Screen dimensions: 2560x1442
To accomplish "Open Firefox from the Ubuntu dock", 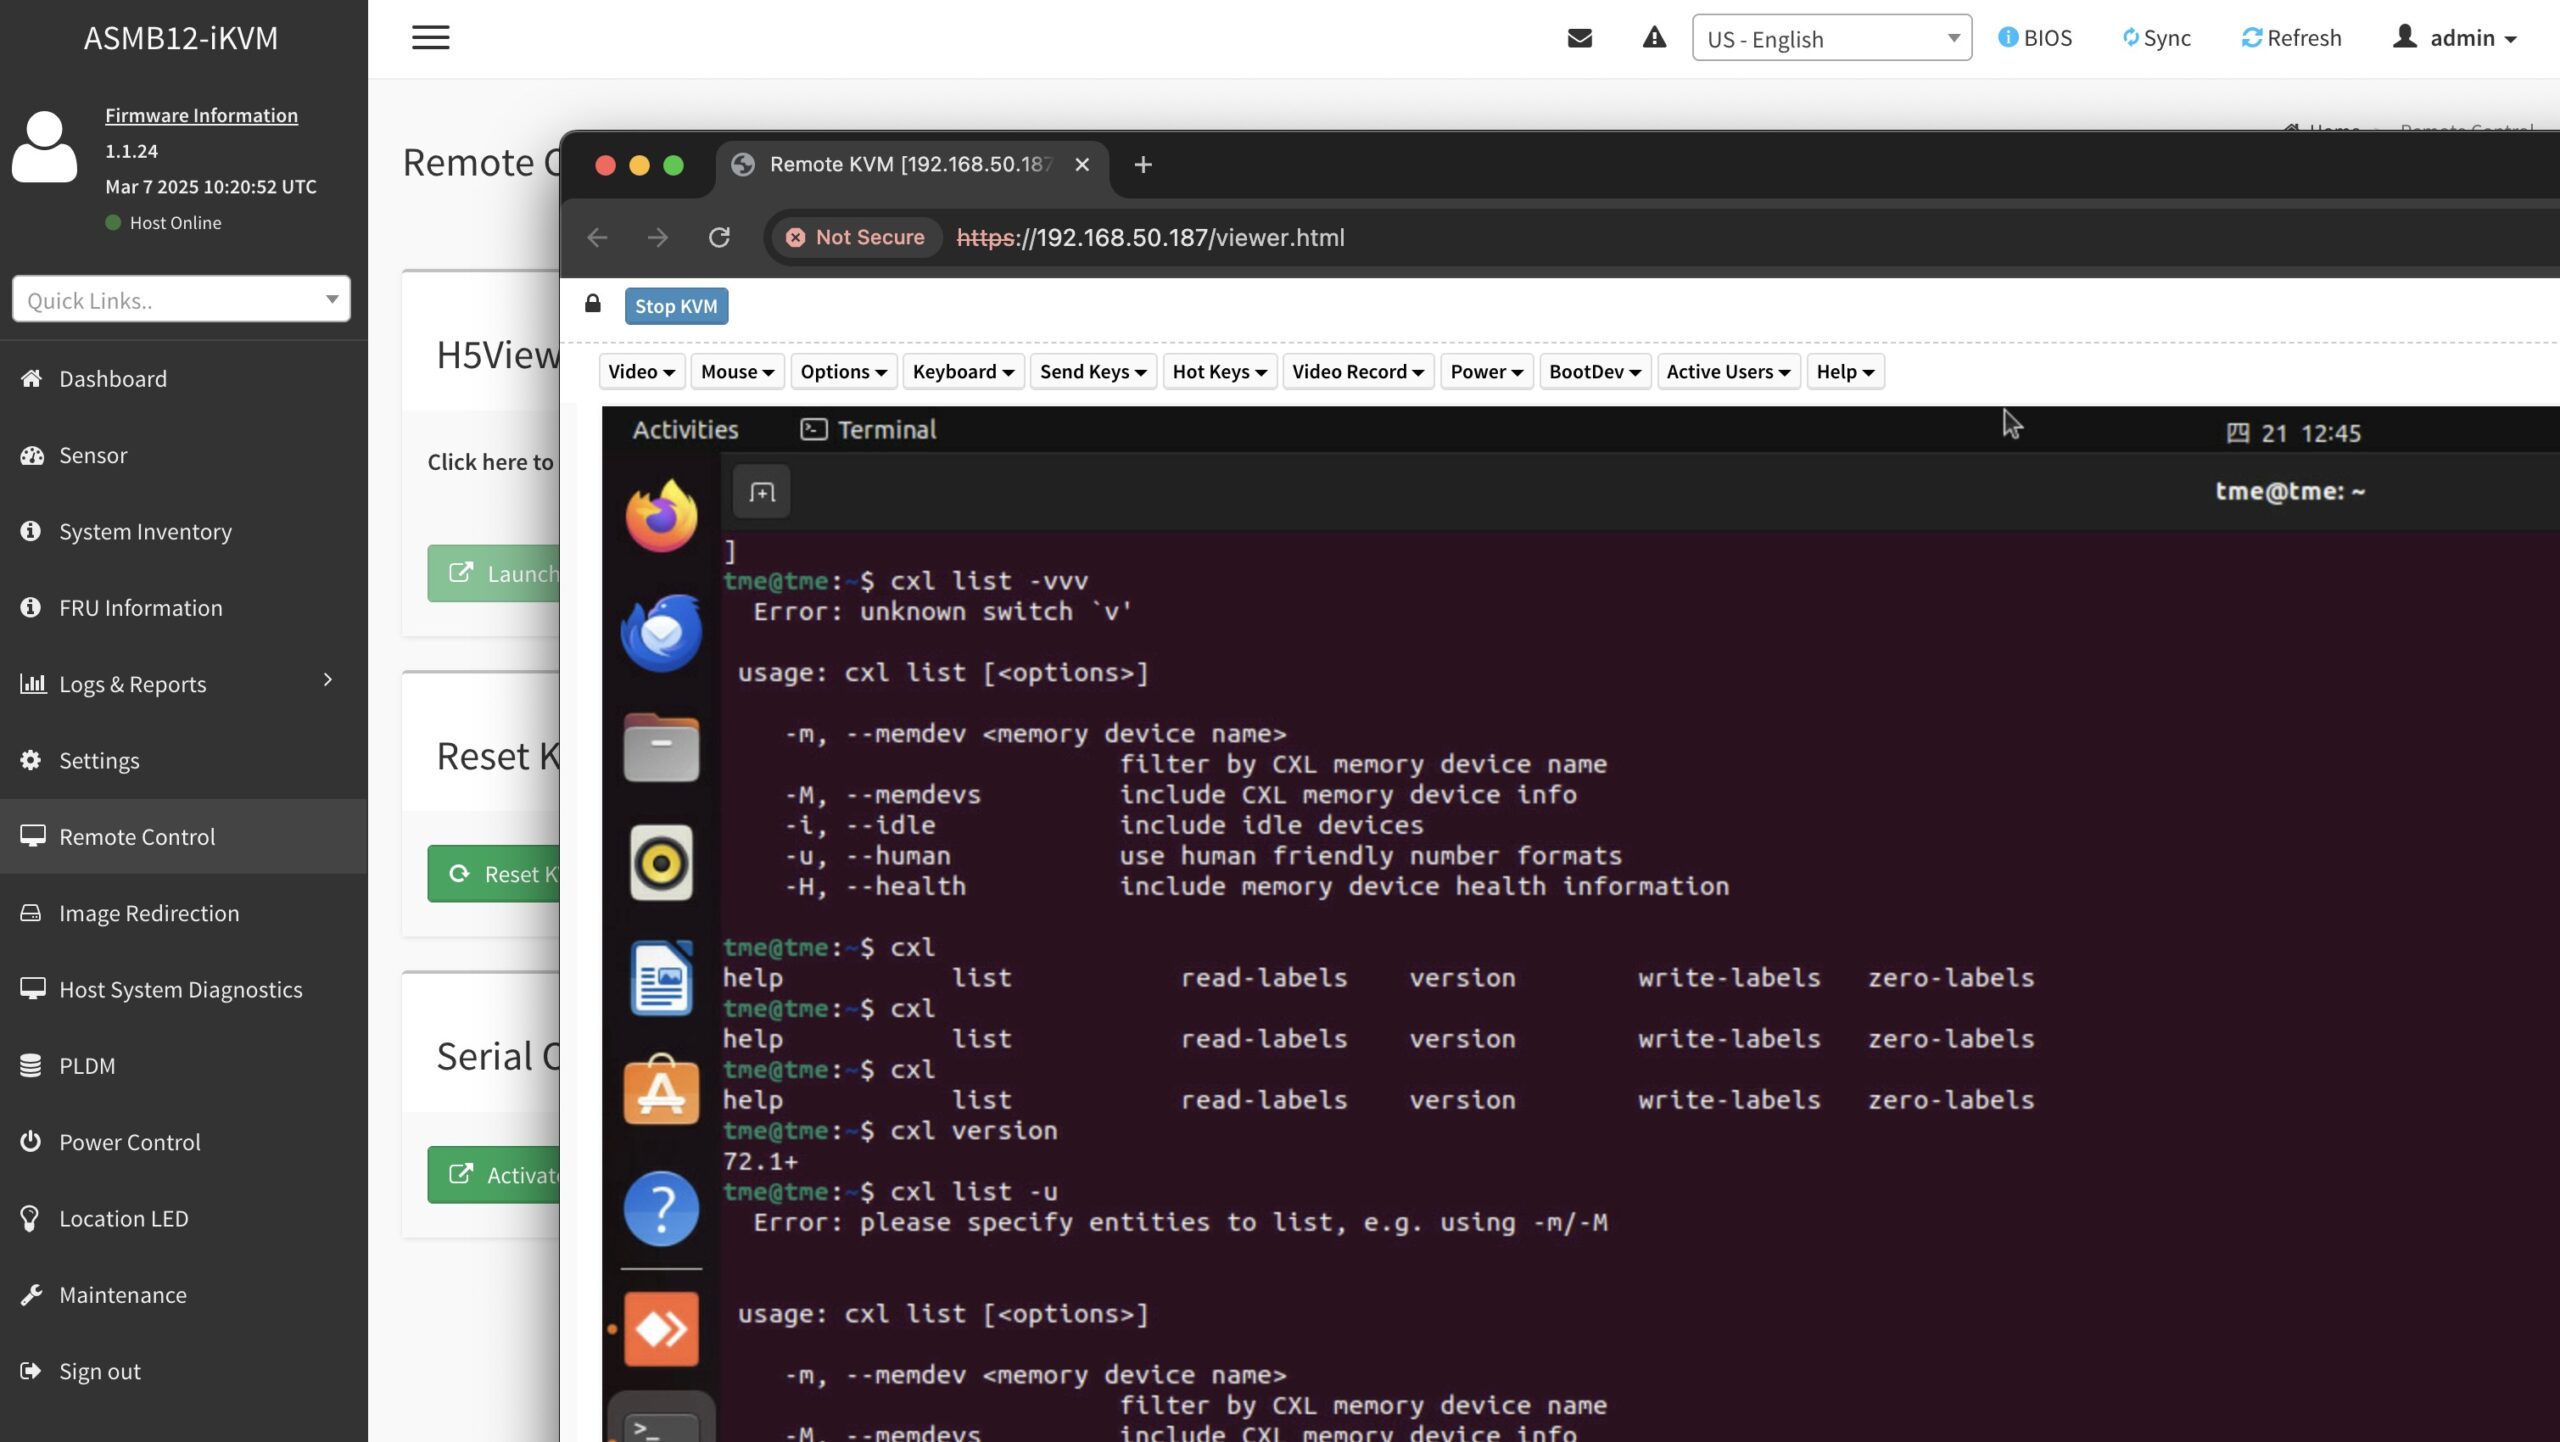I will coord(661,516).
